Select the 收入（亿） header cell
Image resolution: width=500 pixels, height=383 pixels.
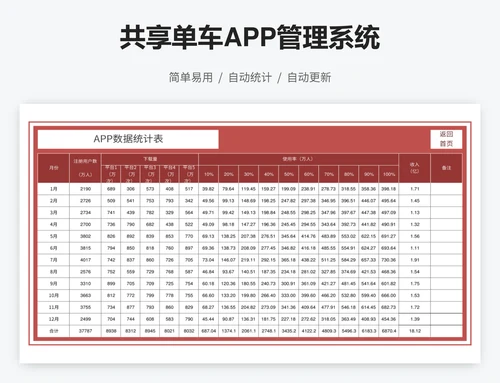[414, 168]
